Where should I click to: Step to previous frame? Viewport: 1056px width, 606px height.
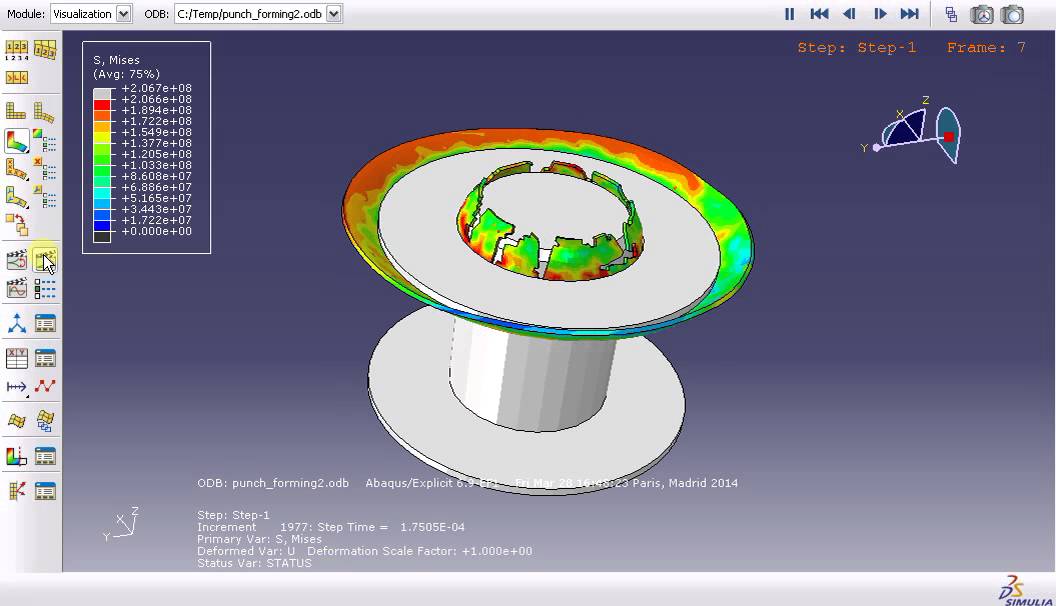tap(849, 13)
